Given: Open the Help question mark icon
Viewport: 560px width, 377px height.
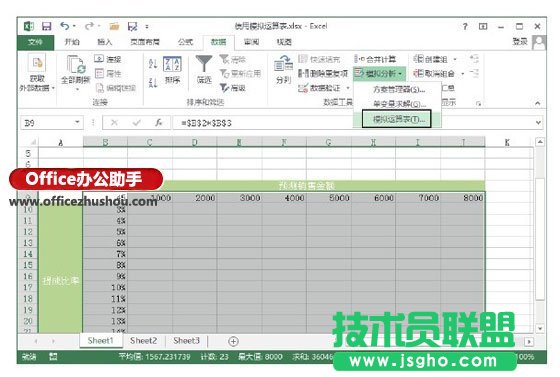Looking at the screenshot, I should click(x=465, y=26).
